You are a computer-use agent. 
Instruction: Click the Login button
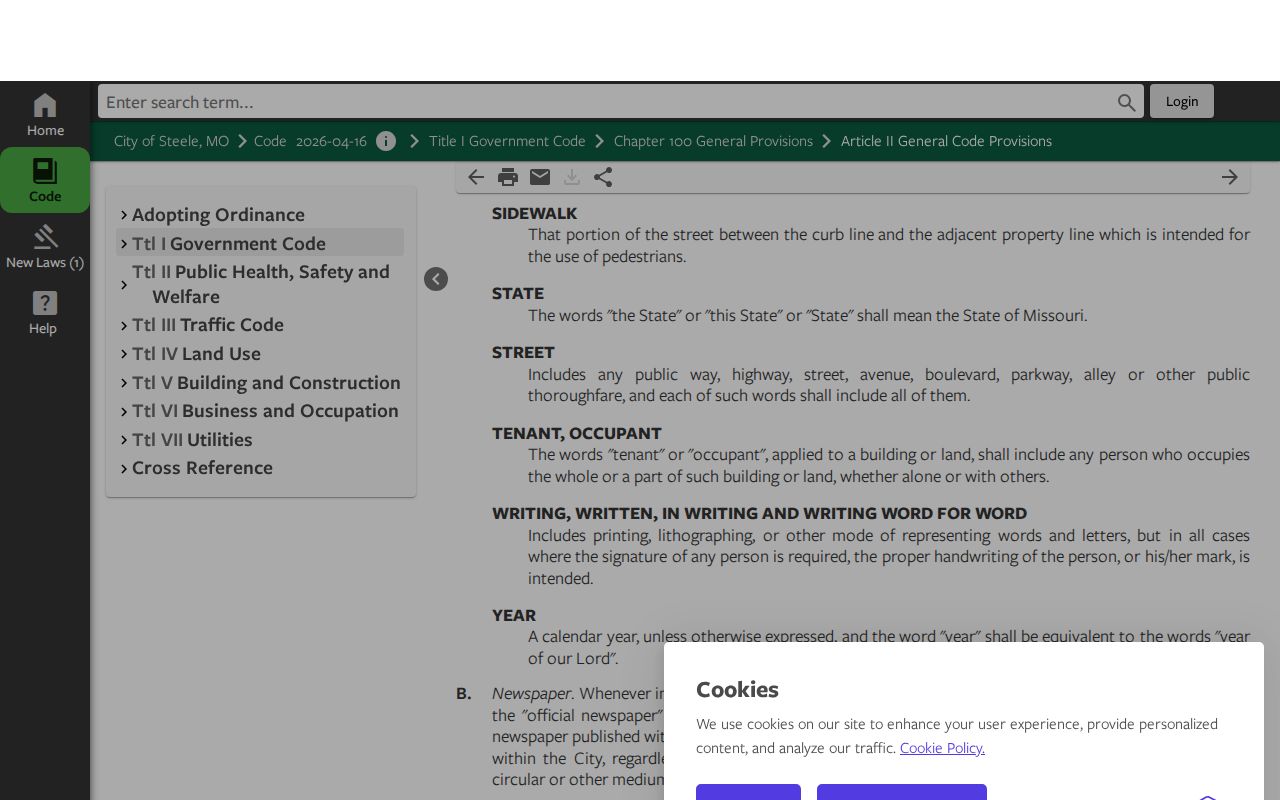tap(1182, 101)
